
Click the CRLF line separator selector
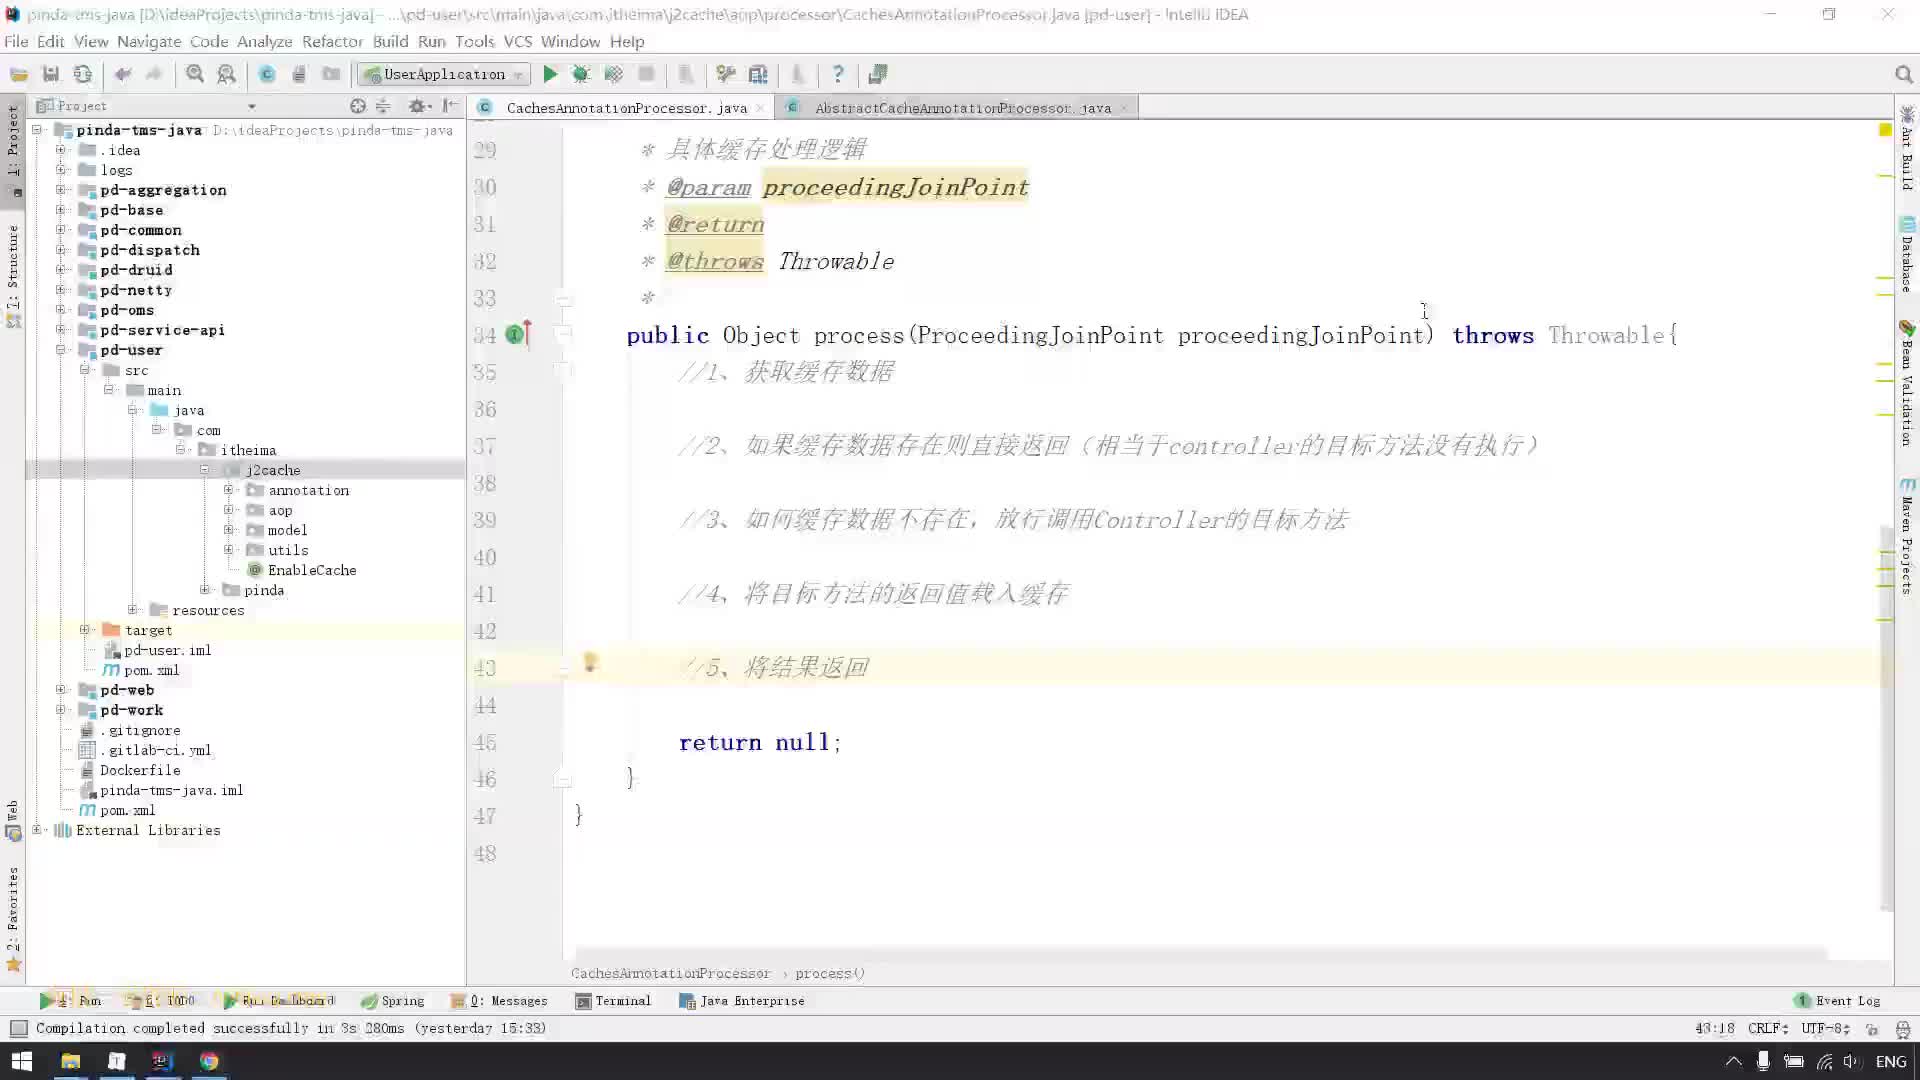click(x=1768, y=1028)
